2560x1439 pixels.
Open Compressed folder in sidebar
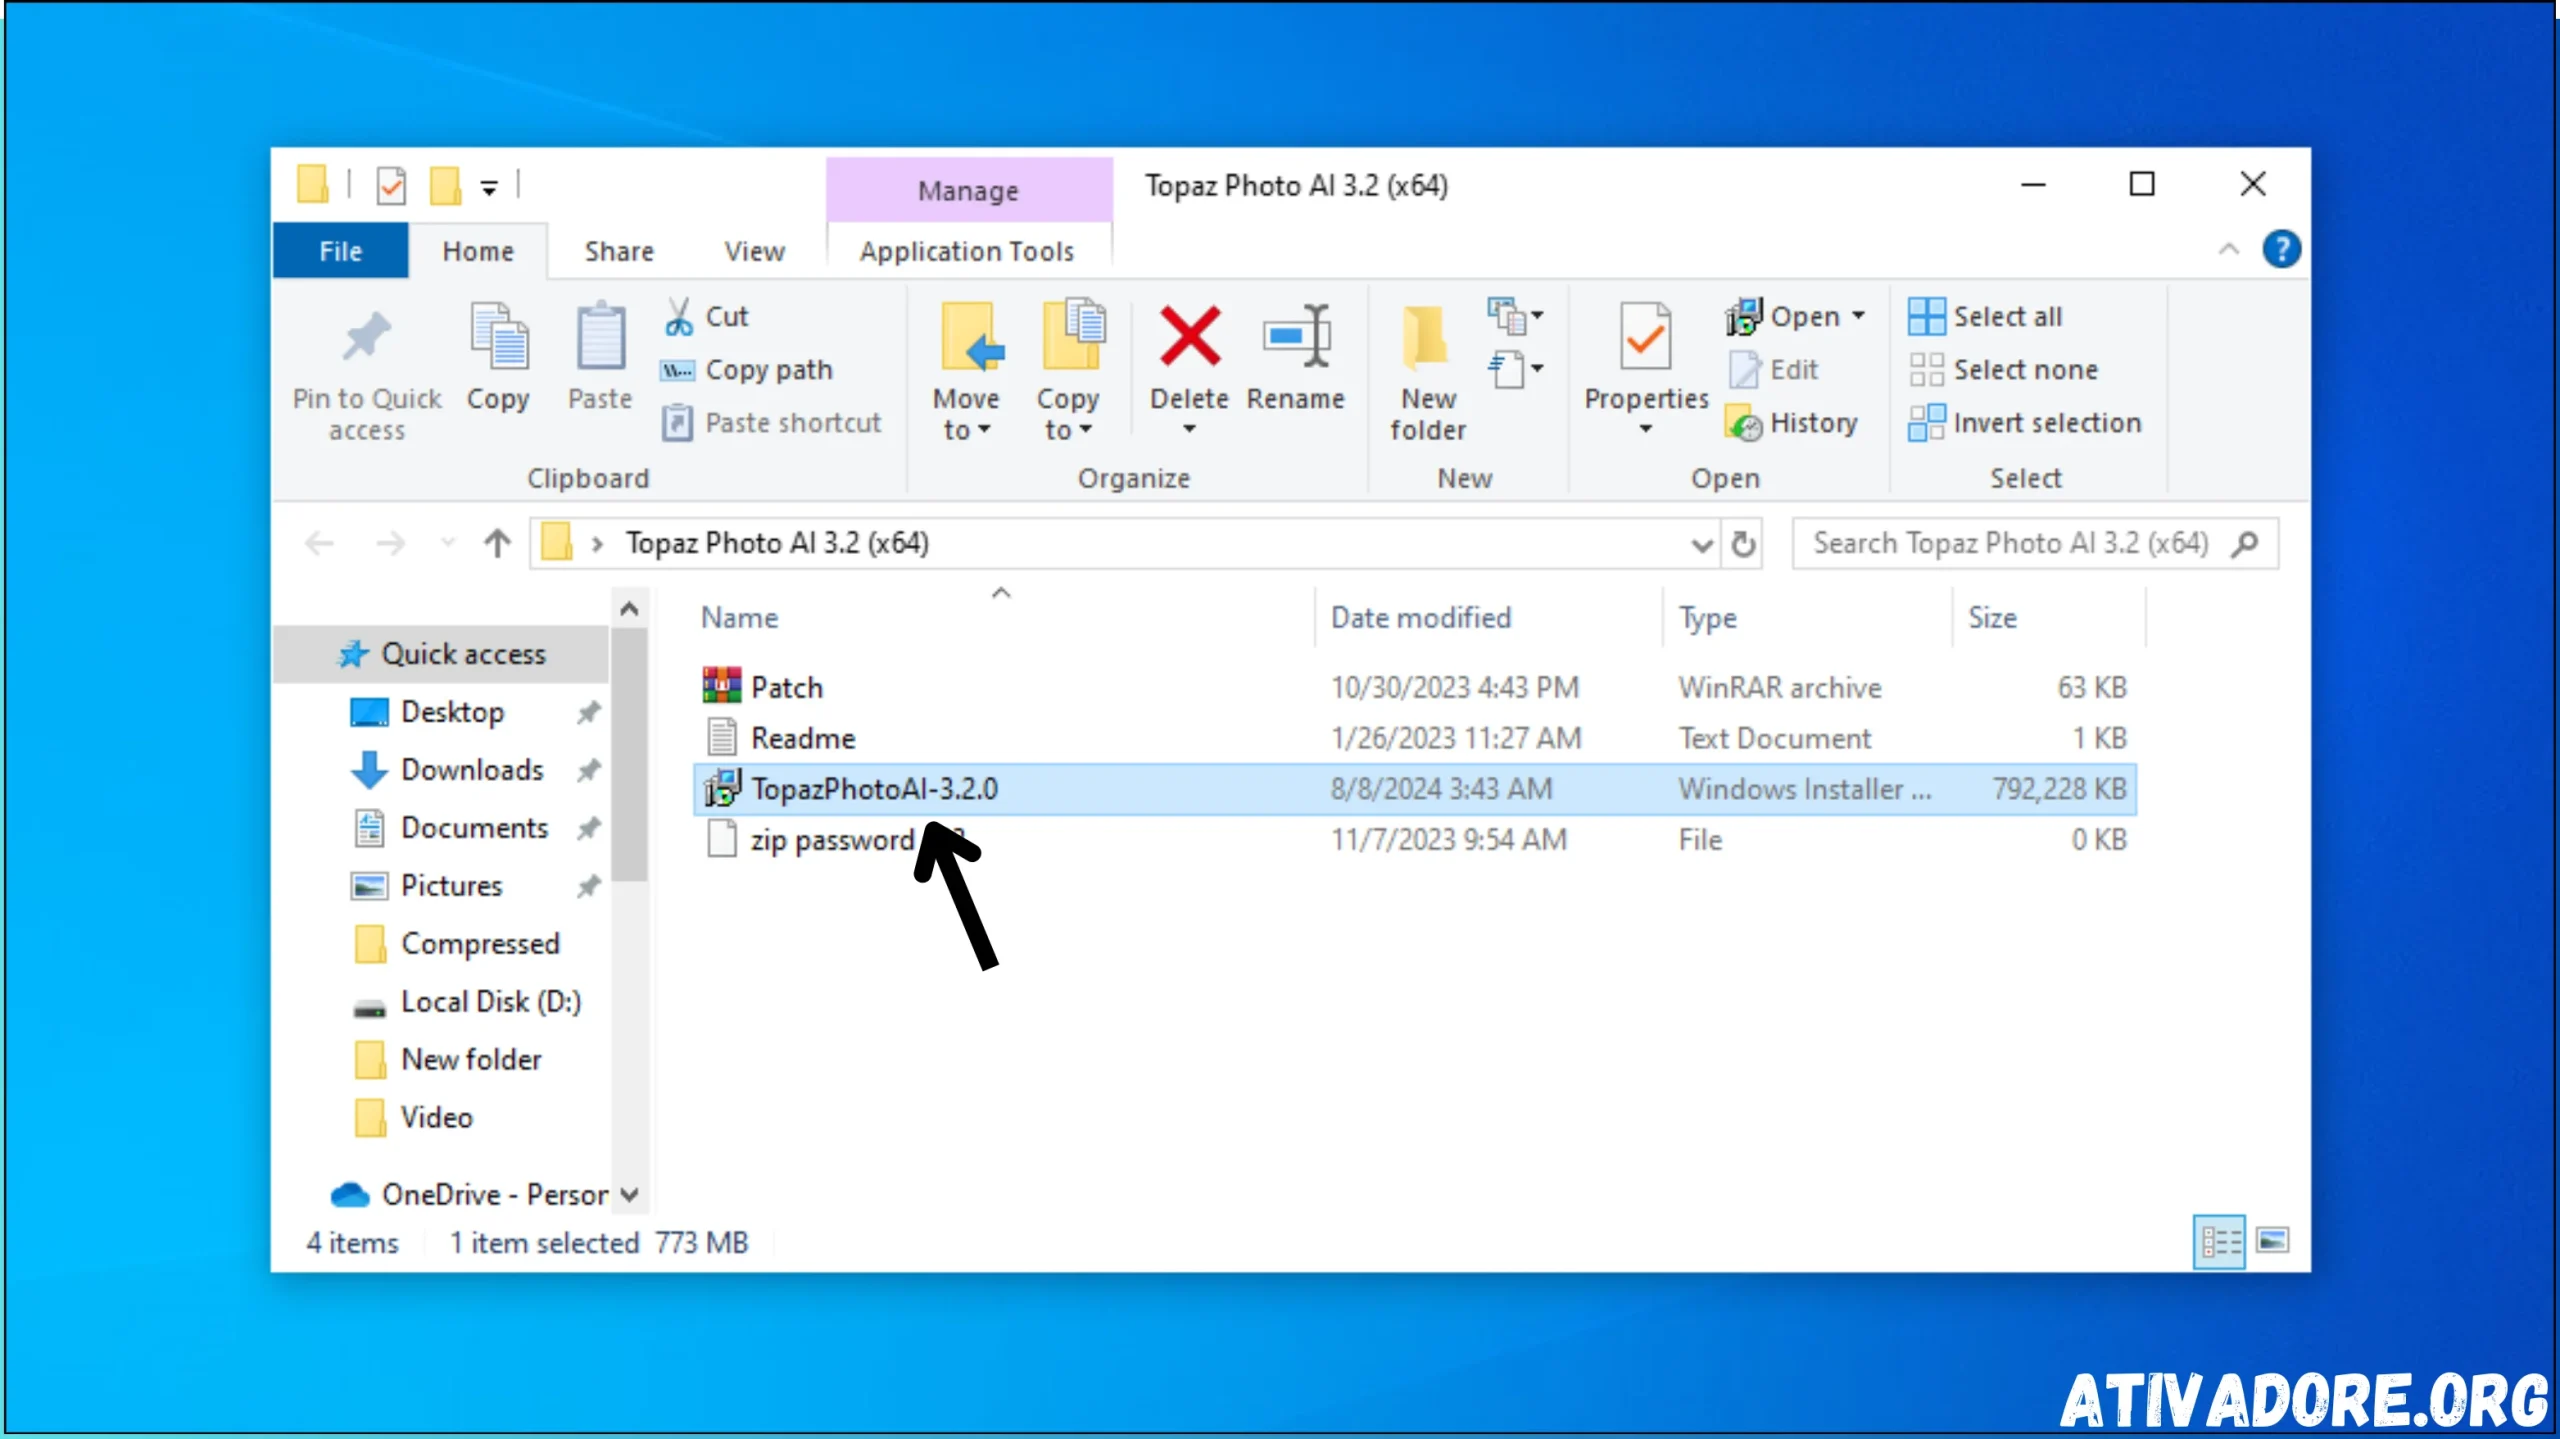[x=480, y=944]
